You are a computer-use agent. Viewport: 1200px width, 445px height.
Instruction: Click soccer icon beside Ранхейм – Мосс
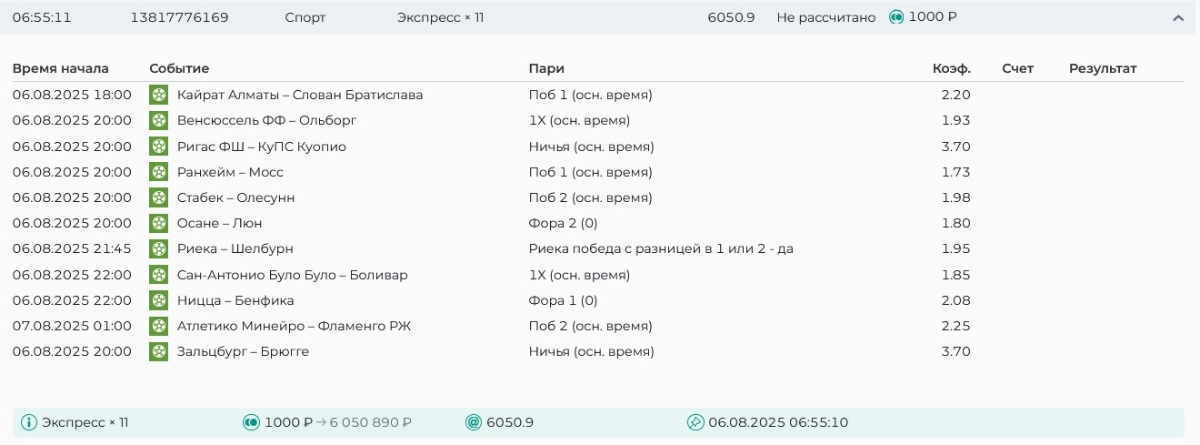[158, 172]
